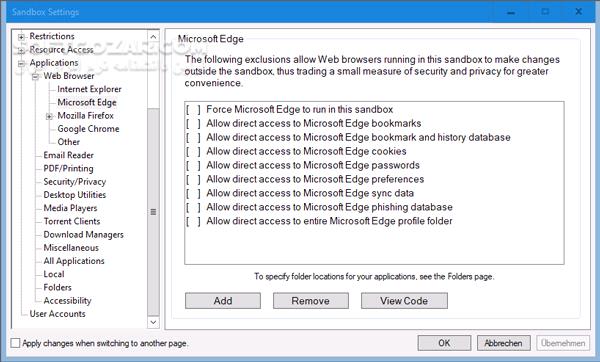The height and width of the screenshot is (362, 600).
Task: Cancel with the Abbrechen button
Action: (x=504, y=343)
